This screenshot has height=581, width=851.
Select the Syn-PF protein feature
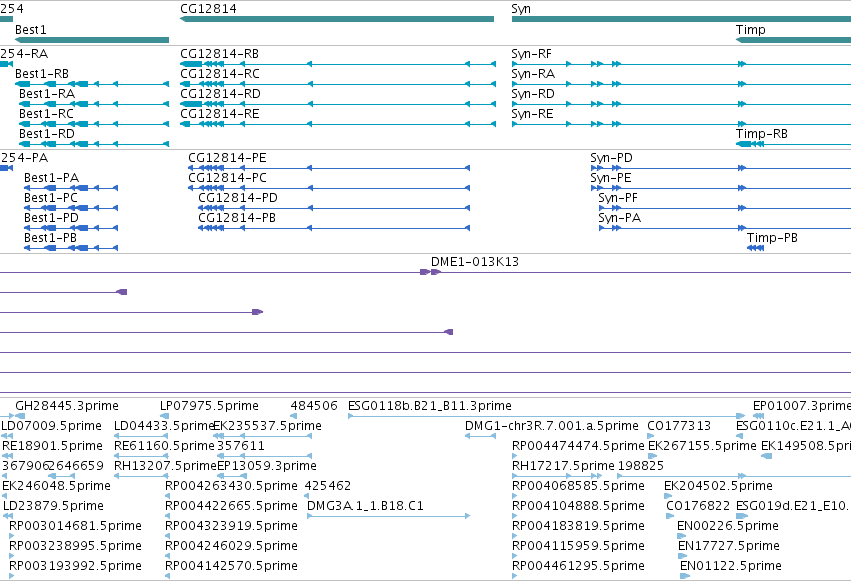tap(725, 208)
